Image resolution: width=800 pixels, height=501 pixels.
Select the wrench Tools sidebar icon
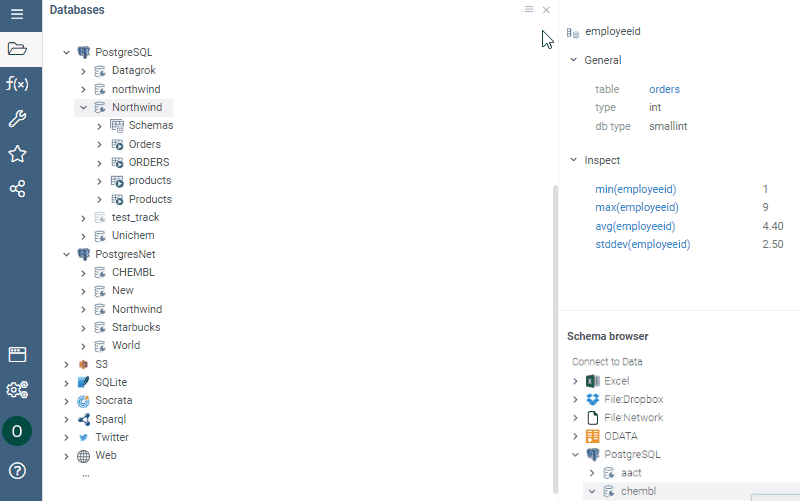tap(17, 119)
